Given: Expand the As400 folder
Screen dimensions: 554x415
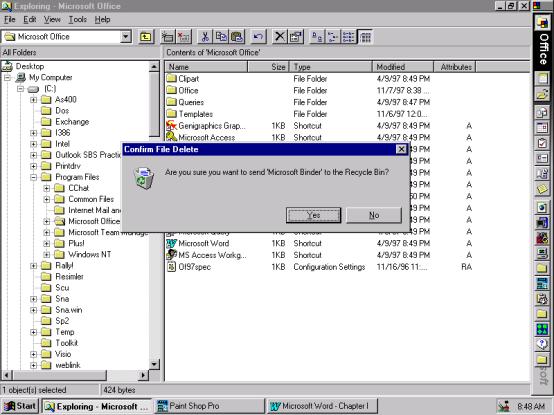Looking at the screenshot, I should (34, 100).
